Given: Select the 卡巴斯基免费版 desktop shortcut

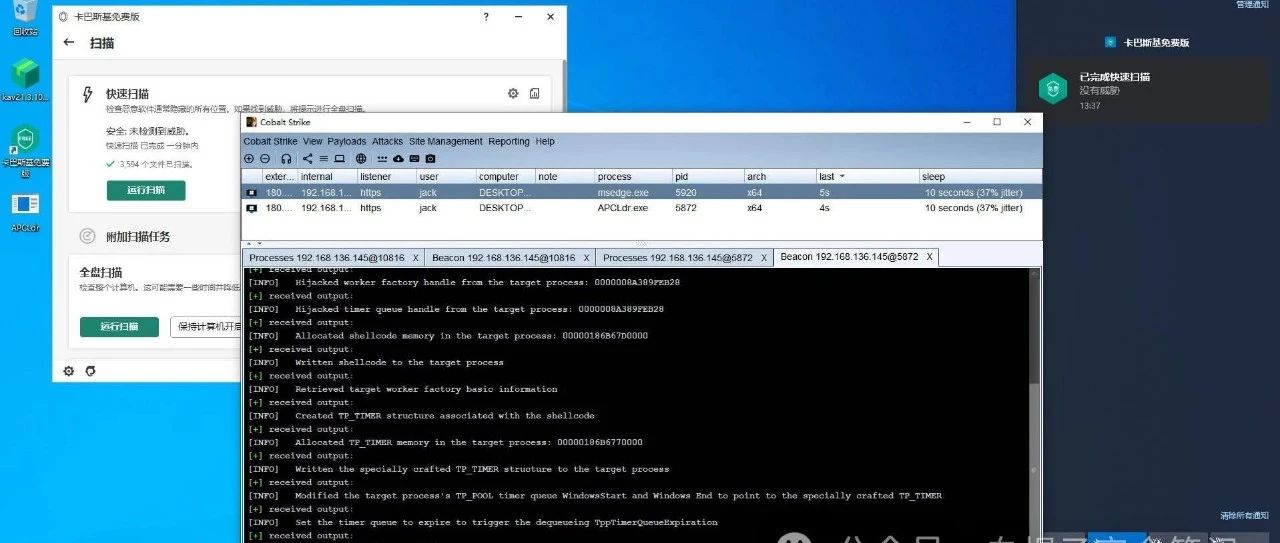Looking at the screenshot, I should (25, 152).
